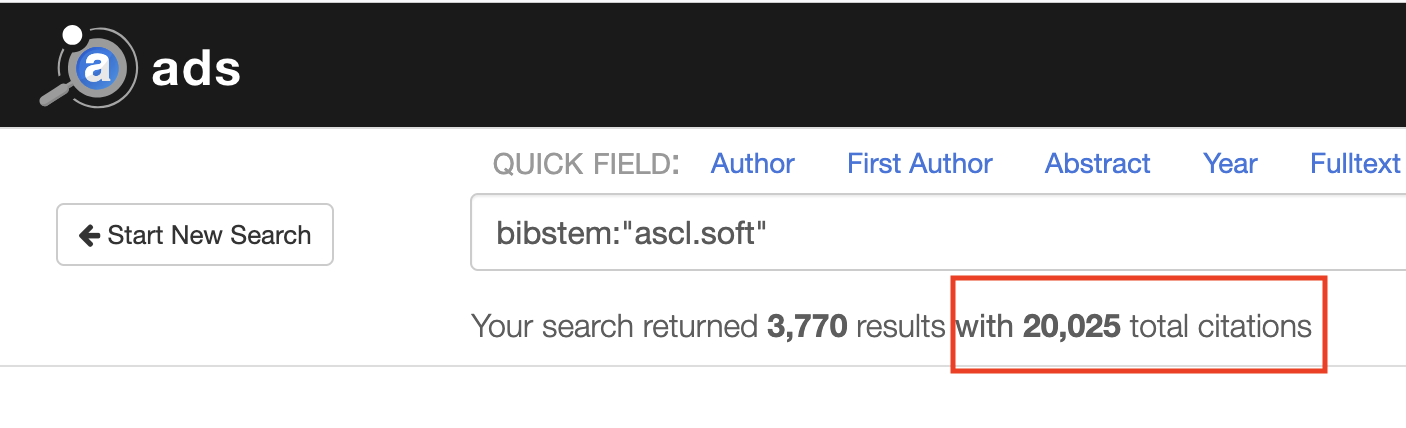Click the "total citations" text

tap(1220, 326)
